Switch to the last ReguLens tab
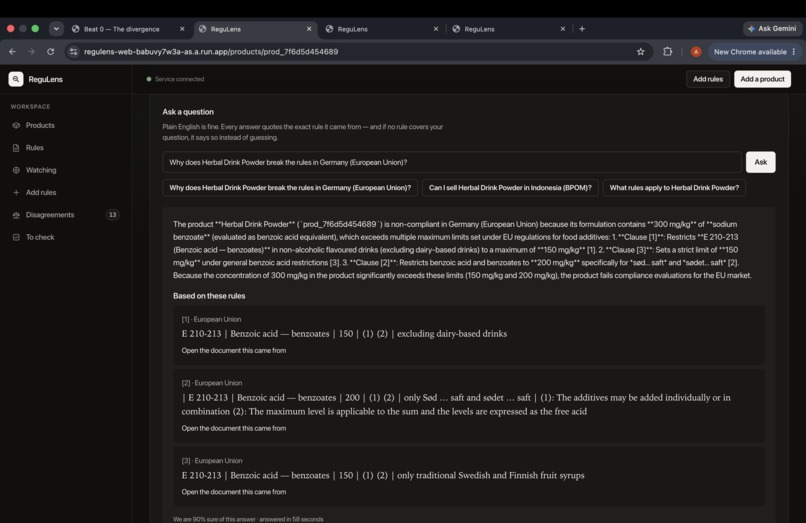This screenshot has height=523, width=806. pos(480,29)
